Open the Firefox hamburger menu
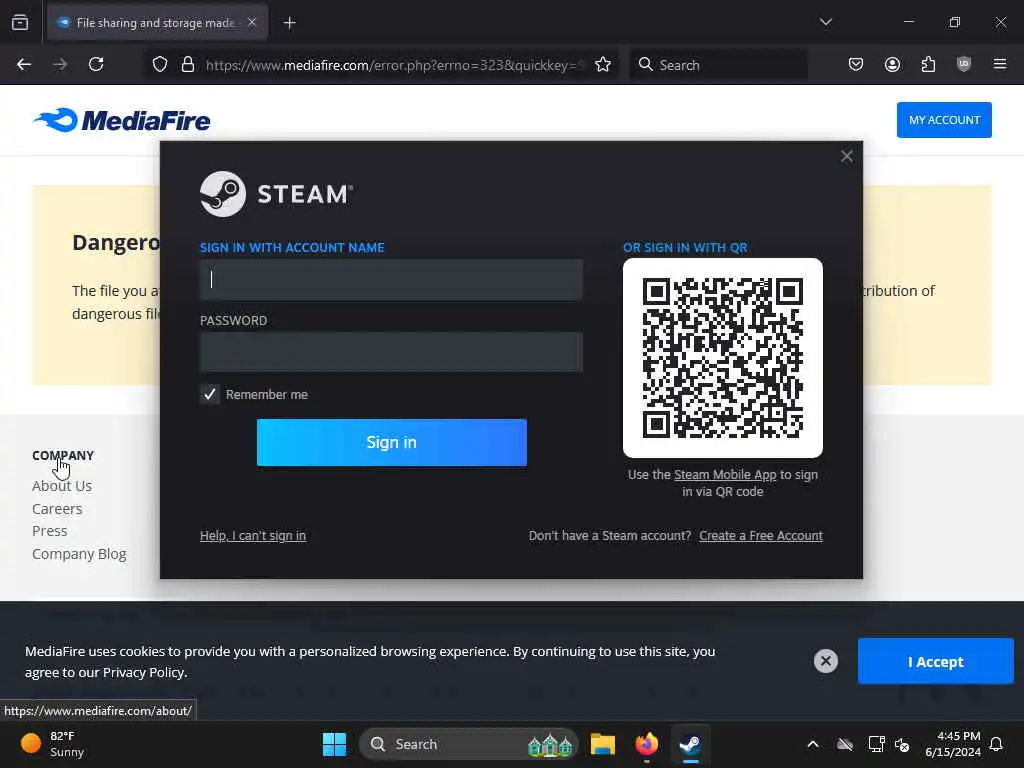Image resolution: width=1024 pixels, height=768 pixels. pyautogui.click(x=1000, y=65)
